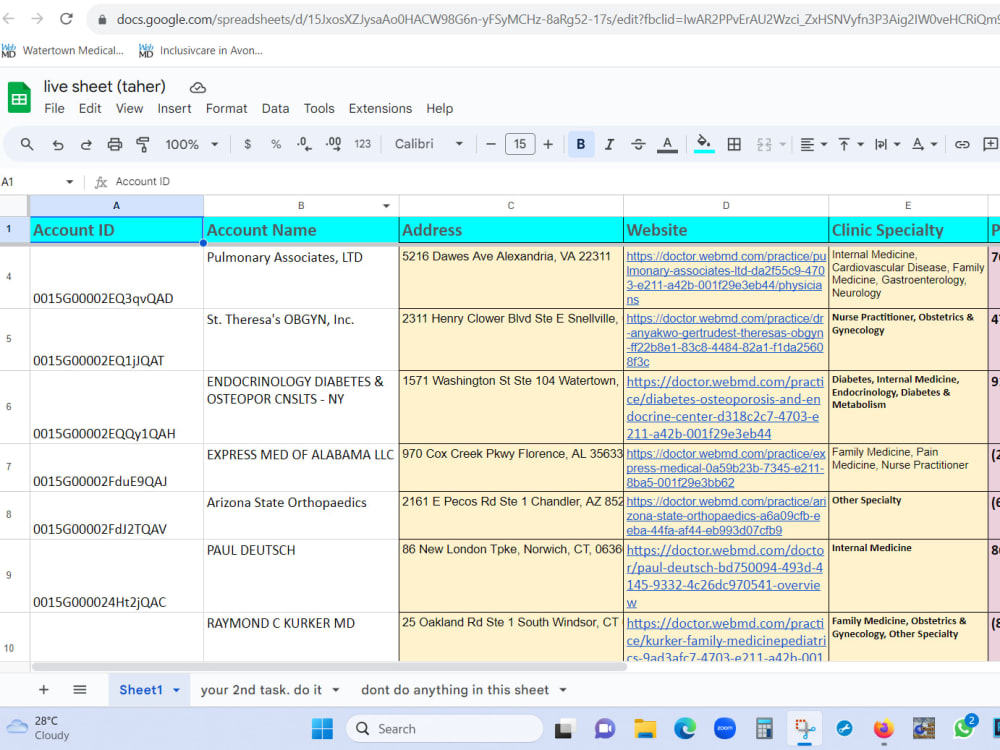
Task: Open the fill color picker
Action: click(704, 143)
